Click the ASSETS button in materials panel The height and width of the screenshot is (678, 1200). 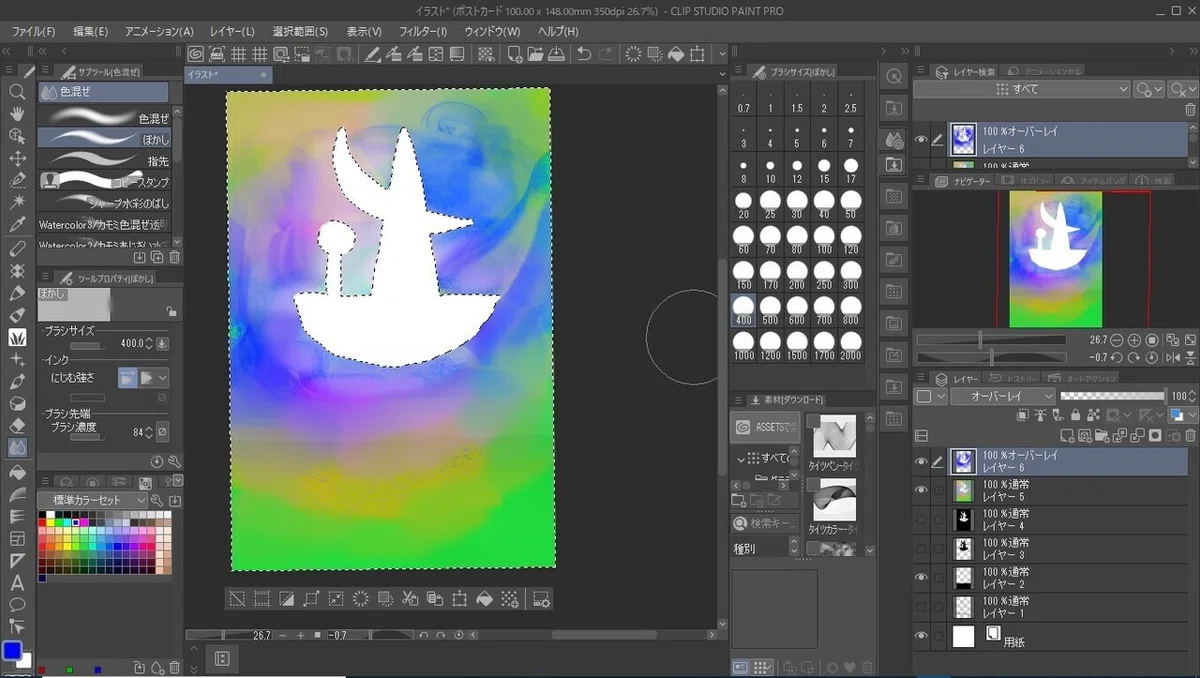(765, 428)
